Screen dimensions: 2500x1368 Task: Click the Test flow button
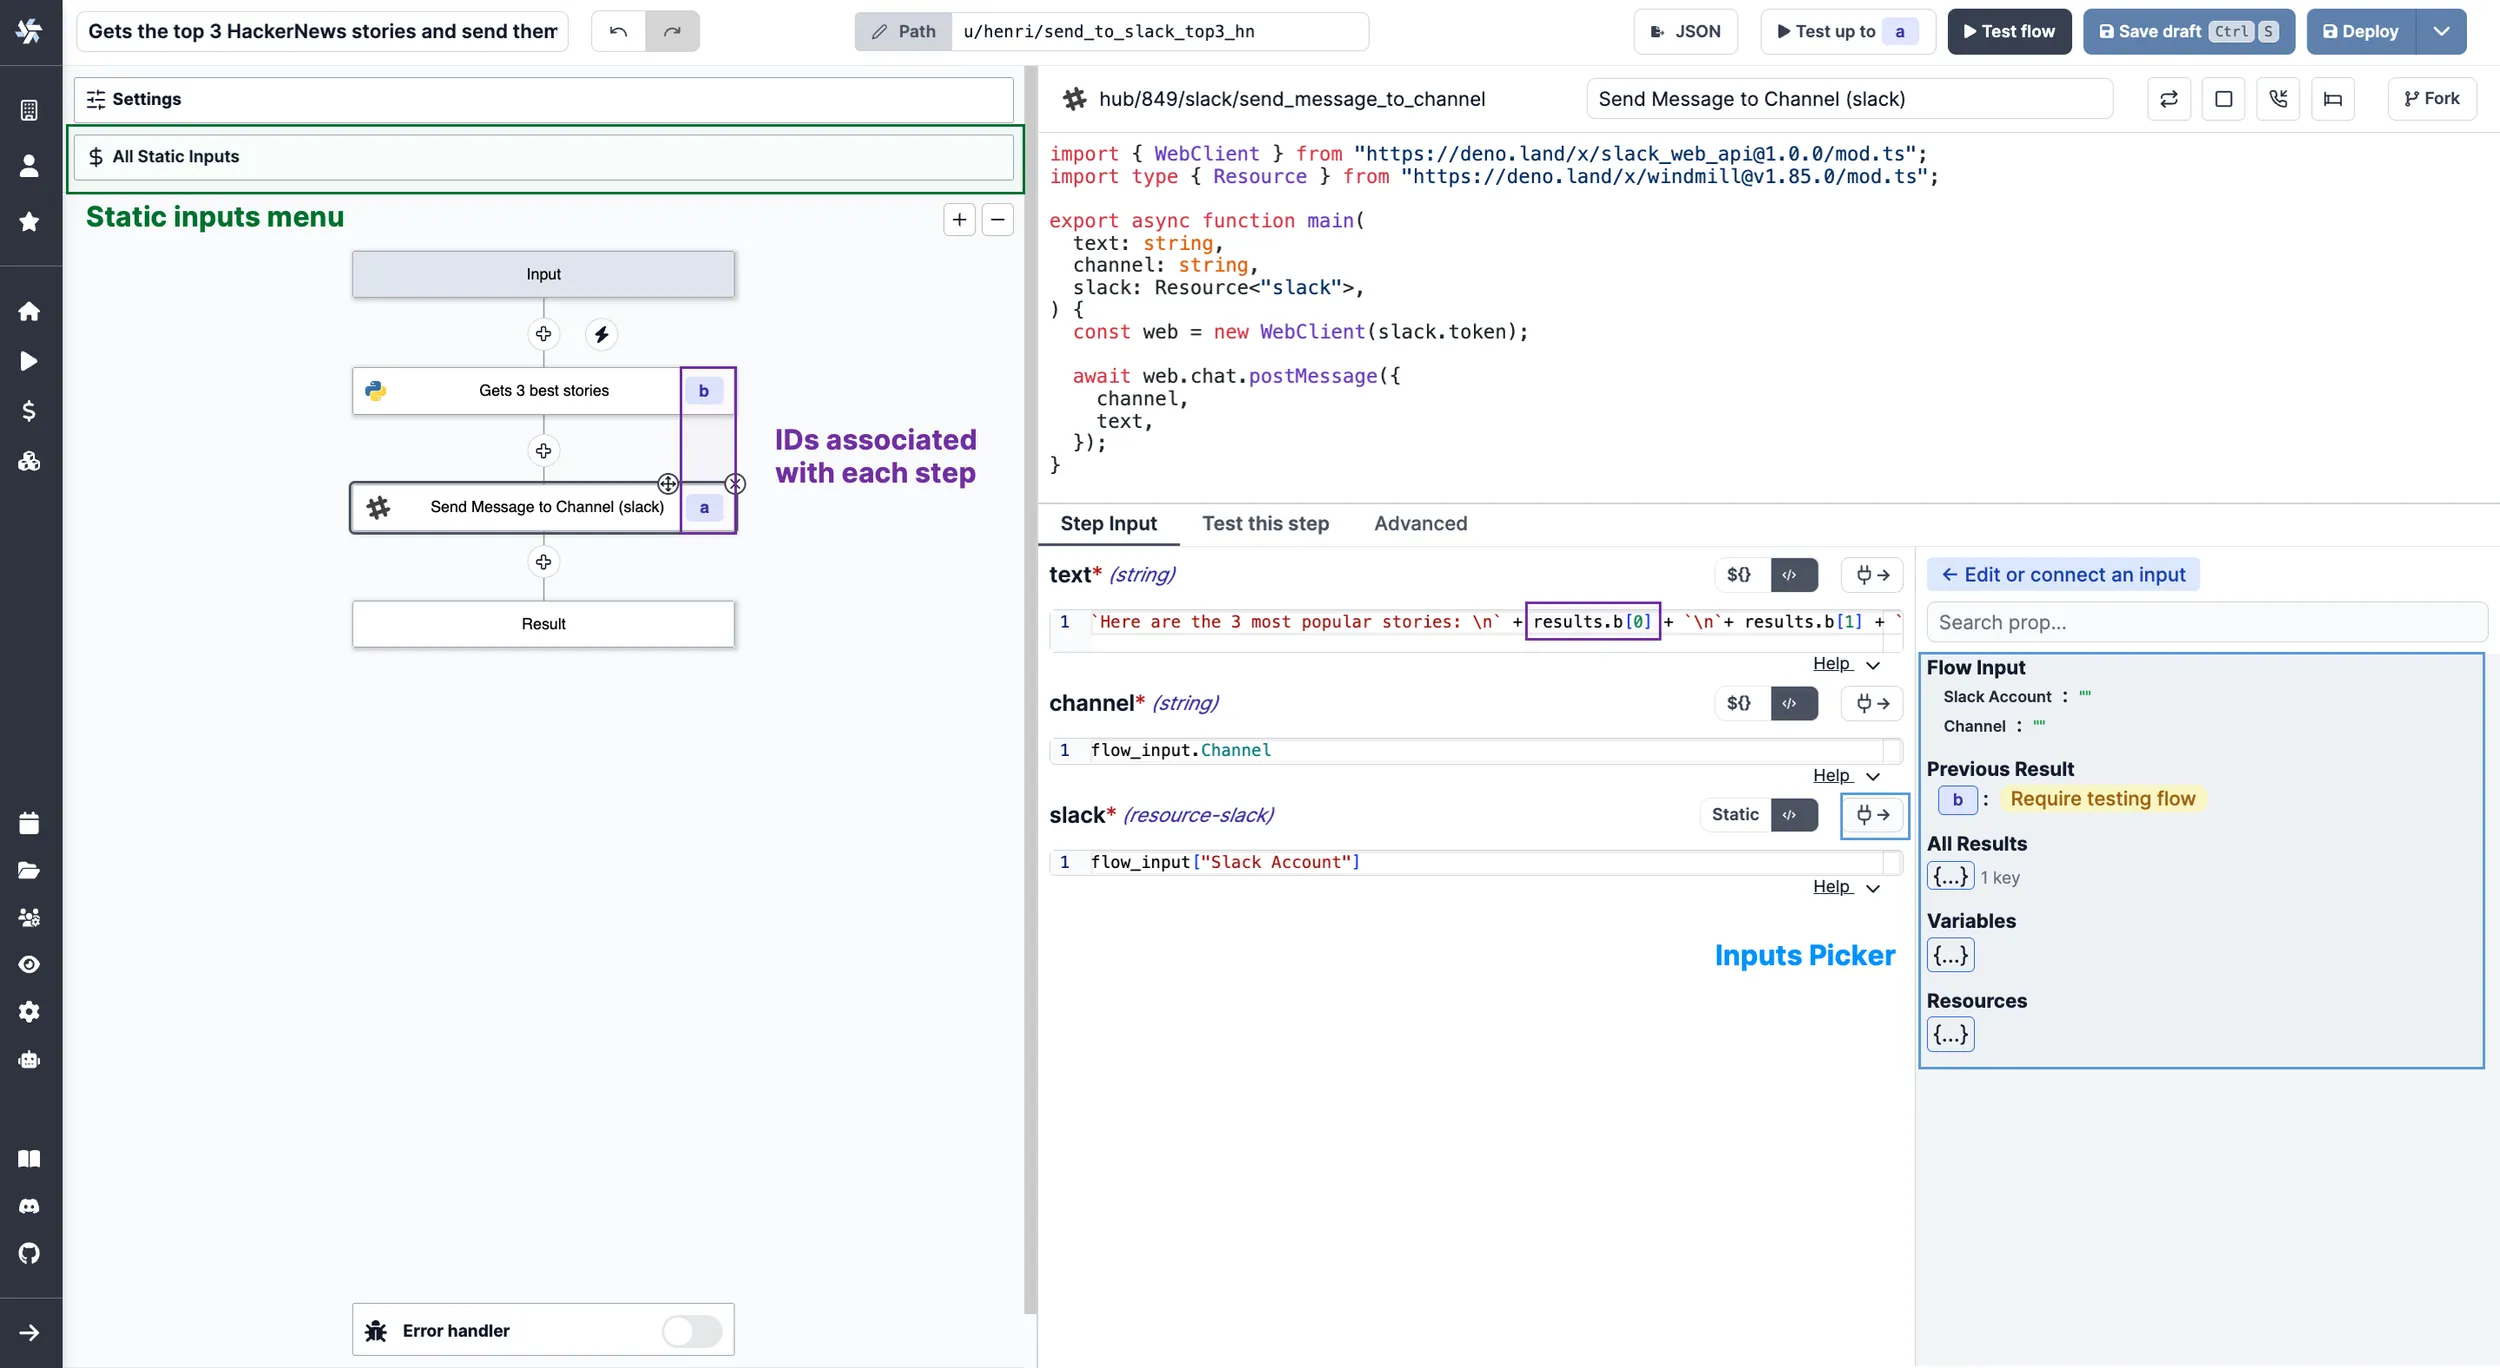click(x=2008, y=31)
